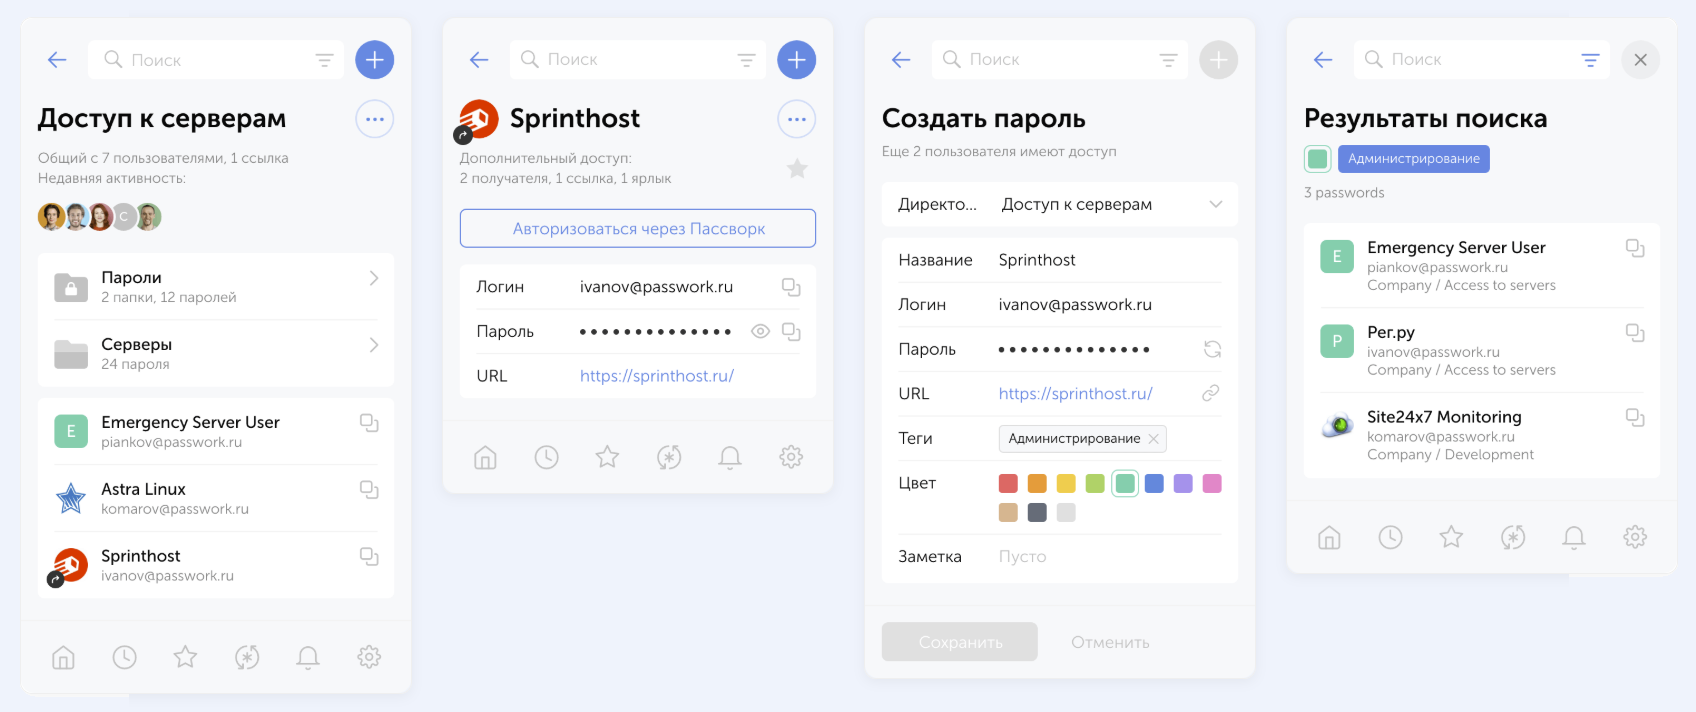Expand the Серверы folder row
This screenshot has width=1696, height=712.
tap(216, 353)
